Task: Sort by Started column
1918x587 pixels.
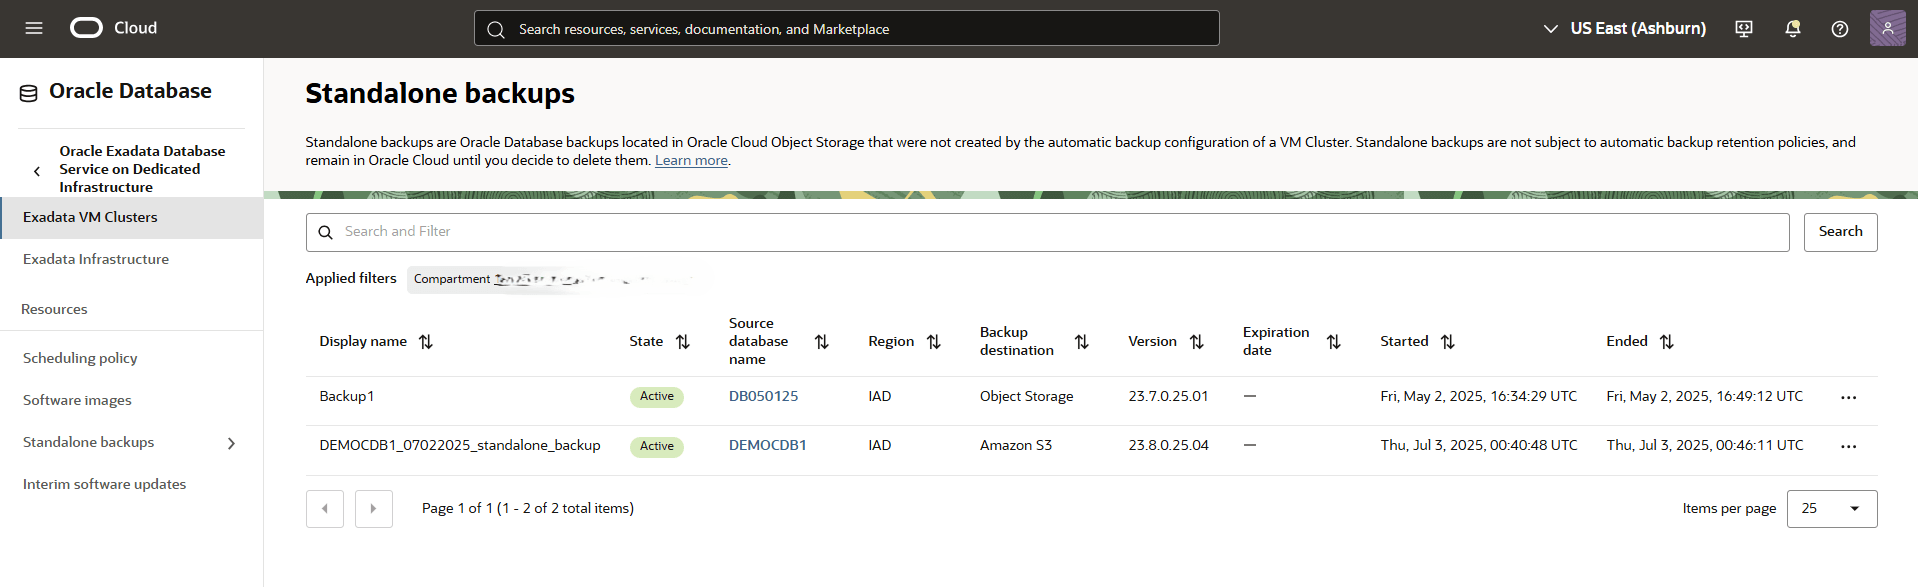Action: [x=1448, y=342]
